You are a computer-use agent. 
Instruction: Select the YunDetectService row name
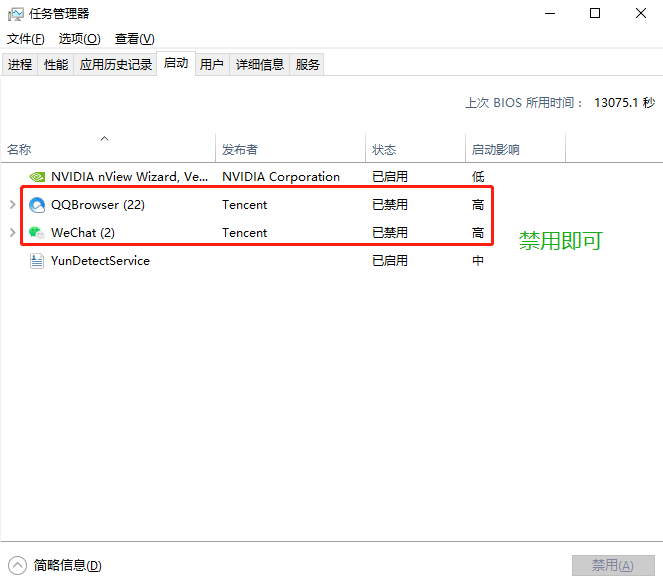100,261
